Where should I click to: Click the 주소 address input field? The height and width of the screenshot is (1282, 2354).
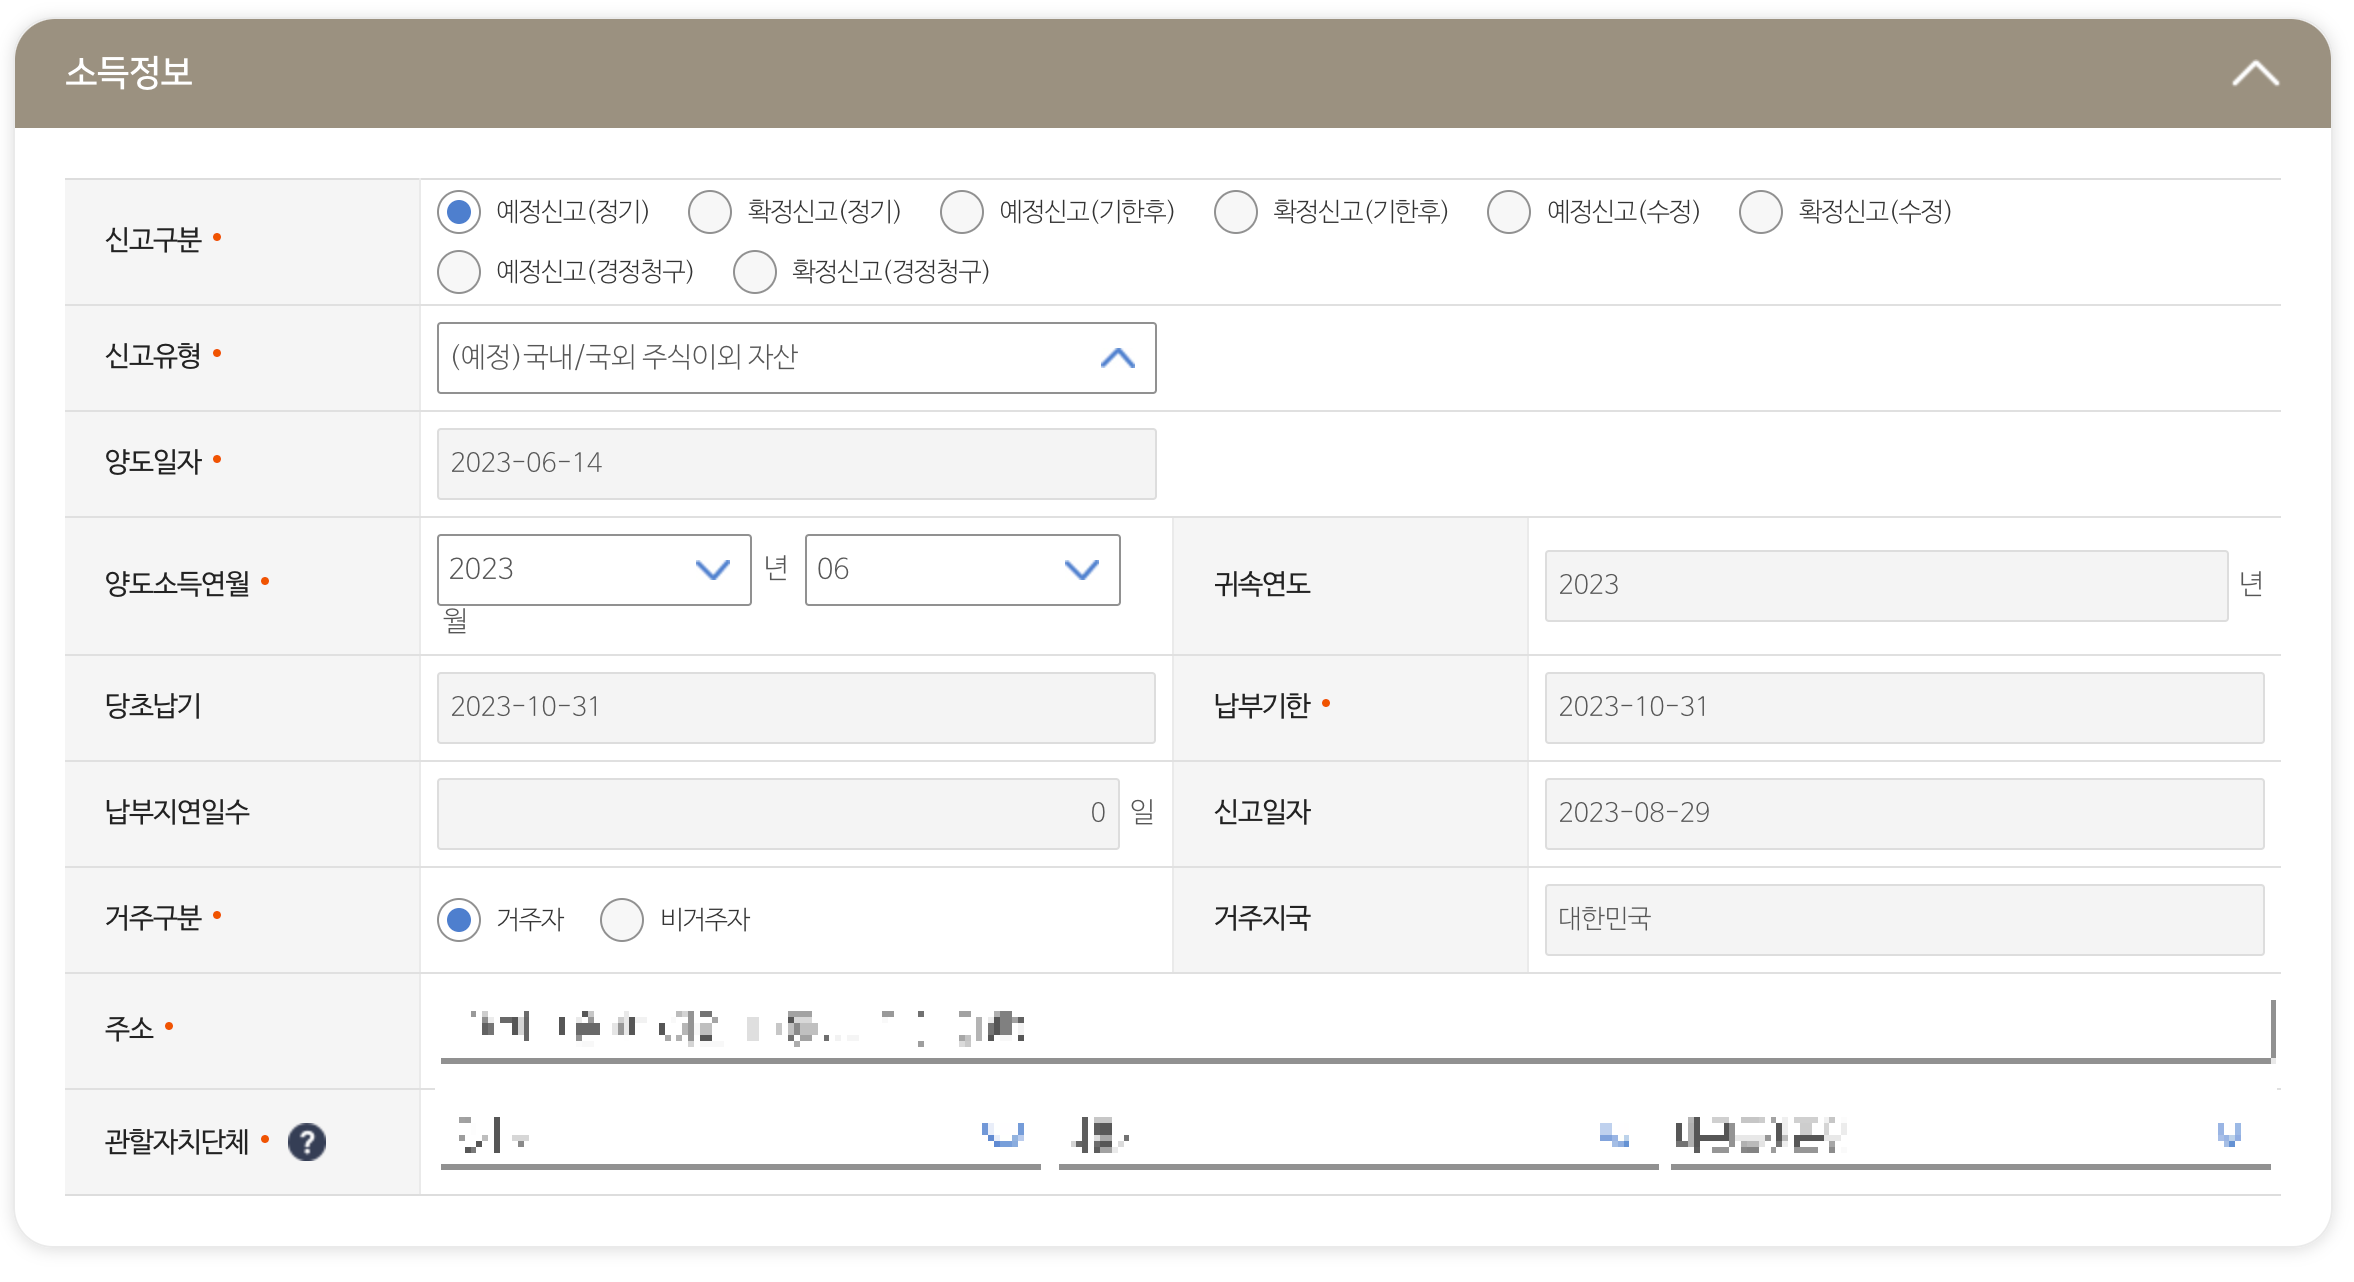click(x=1355, y=1028)
